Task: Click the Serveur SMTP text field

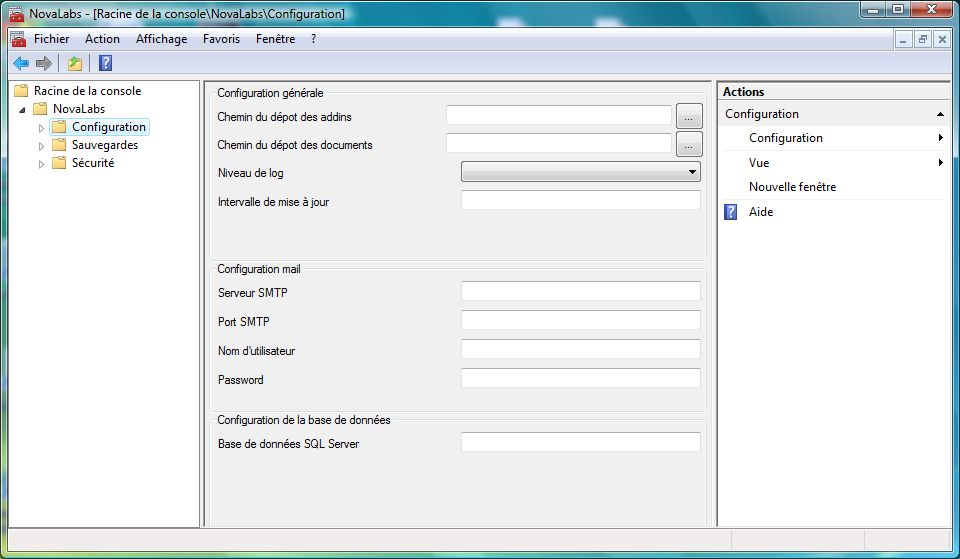Action: click(580, 292)
